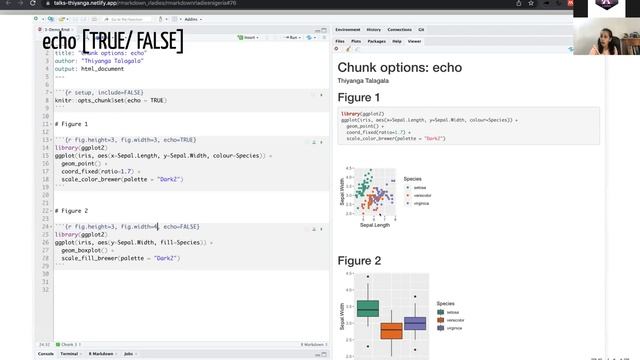The width and height of the screenshot is (640, 360).
Task: Click 'include=FALSE' in setup chunk header
Action: point(120,93)
